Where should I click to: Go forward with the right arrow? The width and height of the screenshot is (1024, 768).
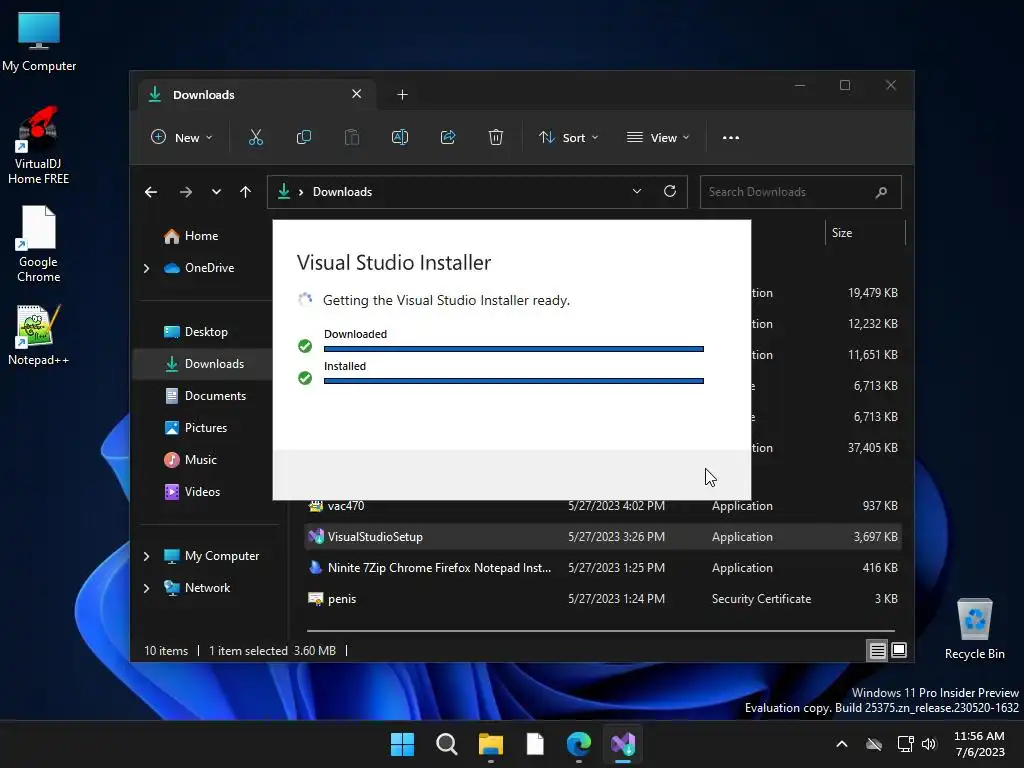(186, 192)
